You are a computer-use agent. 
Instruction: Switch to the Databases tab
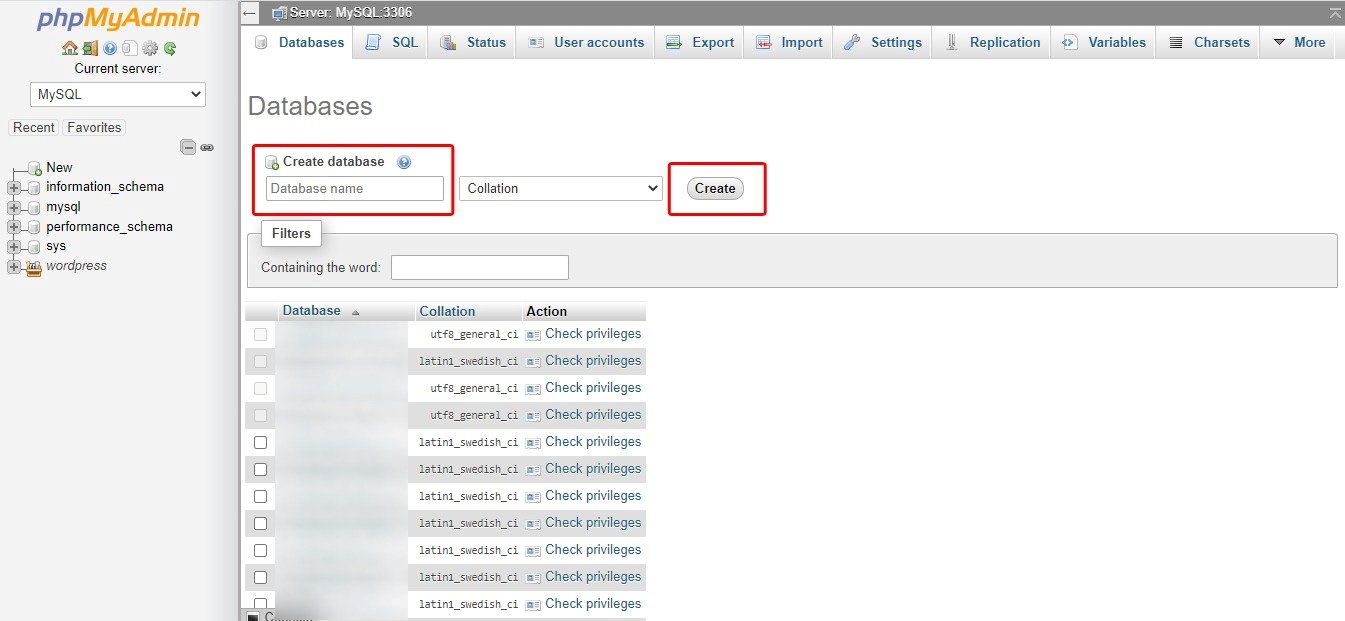pyautogui.click(x=299, y=42)
